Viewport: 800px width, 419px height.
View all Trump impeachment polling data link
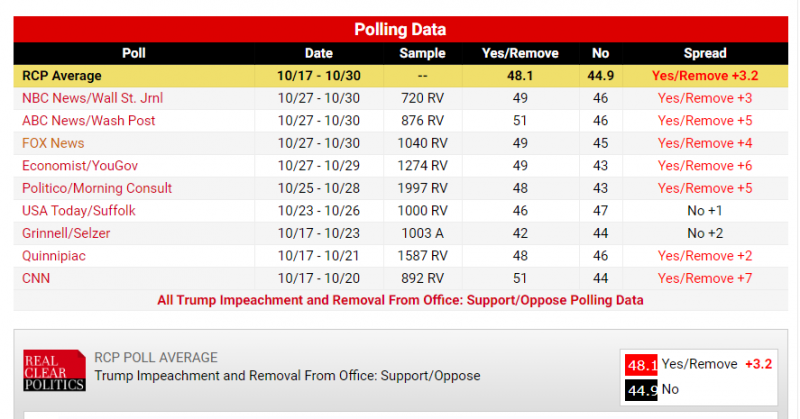click(400, 300)
